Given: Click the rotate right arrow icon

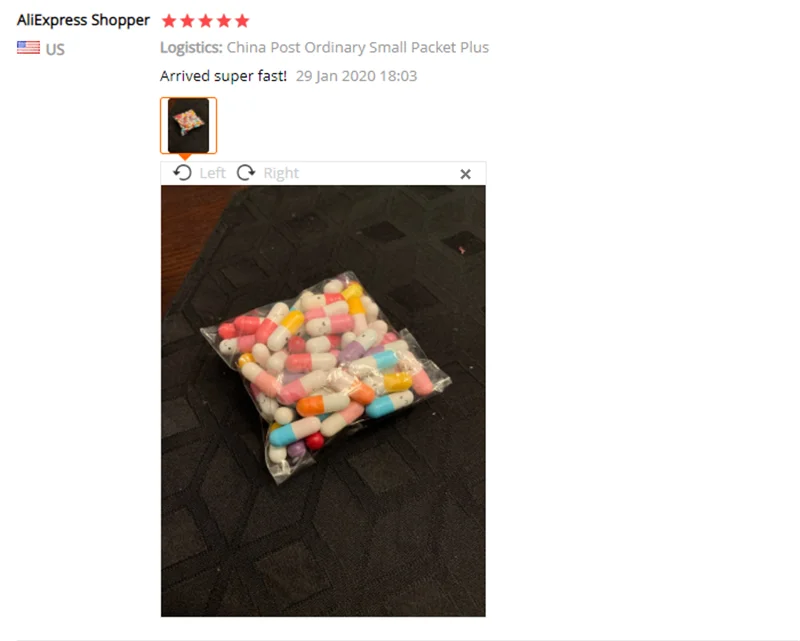Looking at the screenshot, I should 246,173.
